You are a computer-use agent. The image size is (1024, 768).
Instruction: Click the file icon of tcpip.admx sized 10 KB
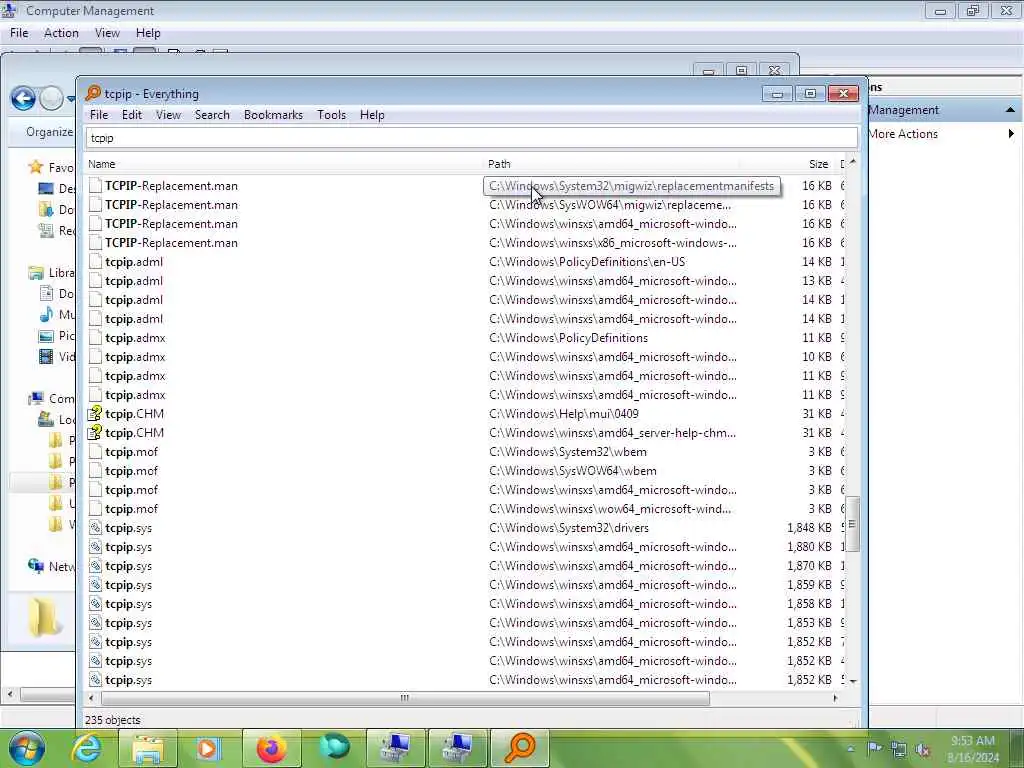[95, 357]
